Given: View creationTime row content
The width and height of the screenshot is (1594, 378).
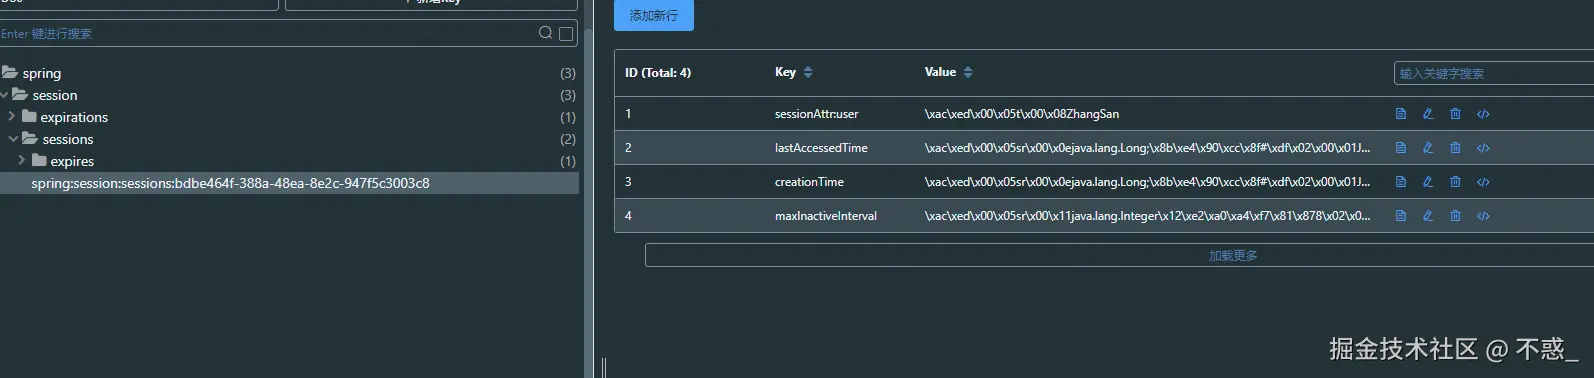Looking at the screenshot, I should pyautogui.click(x=1400, y=182).
